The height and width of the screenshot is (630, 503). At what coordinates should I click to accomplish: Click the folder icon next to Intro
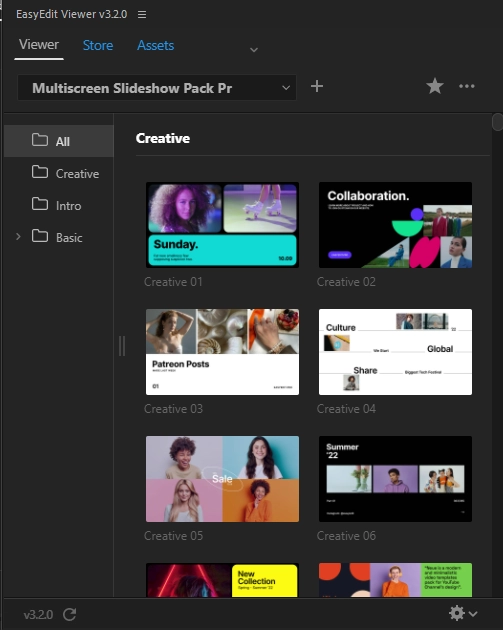[x=40, y=204]
